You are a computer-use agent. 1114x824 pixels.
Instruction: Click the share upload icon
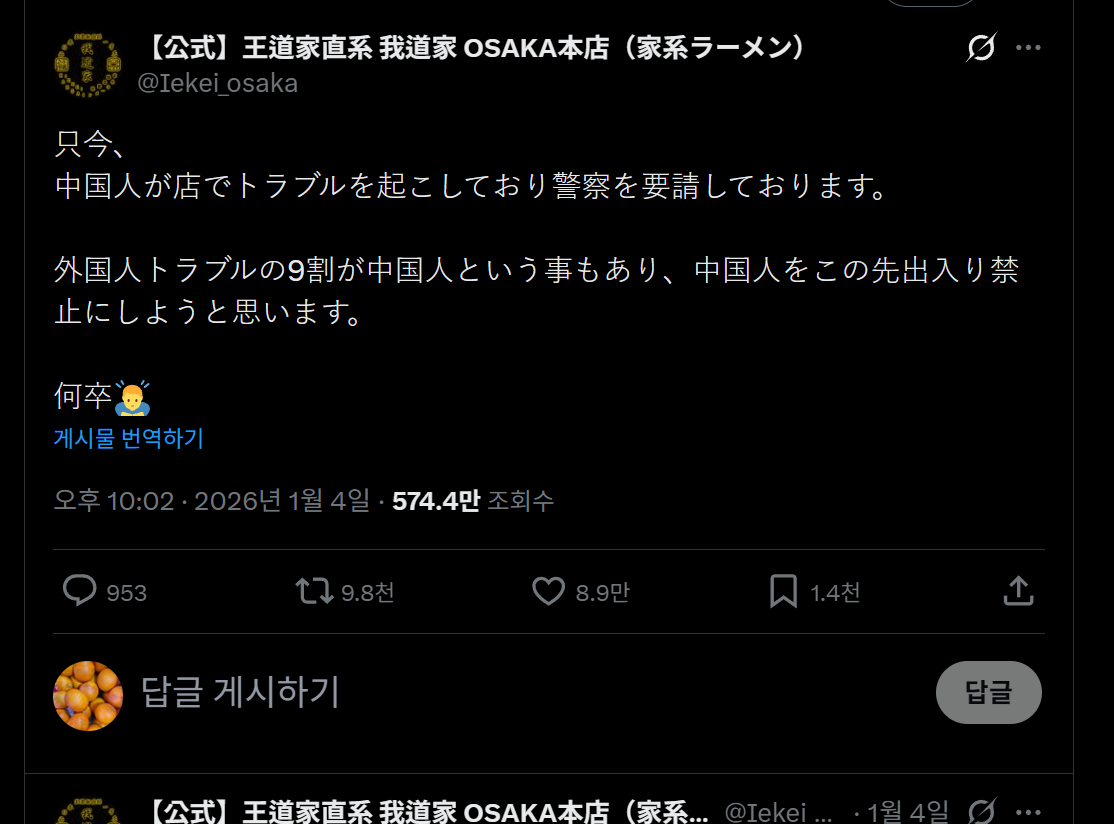click(x=1018, y=591)
